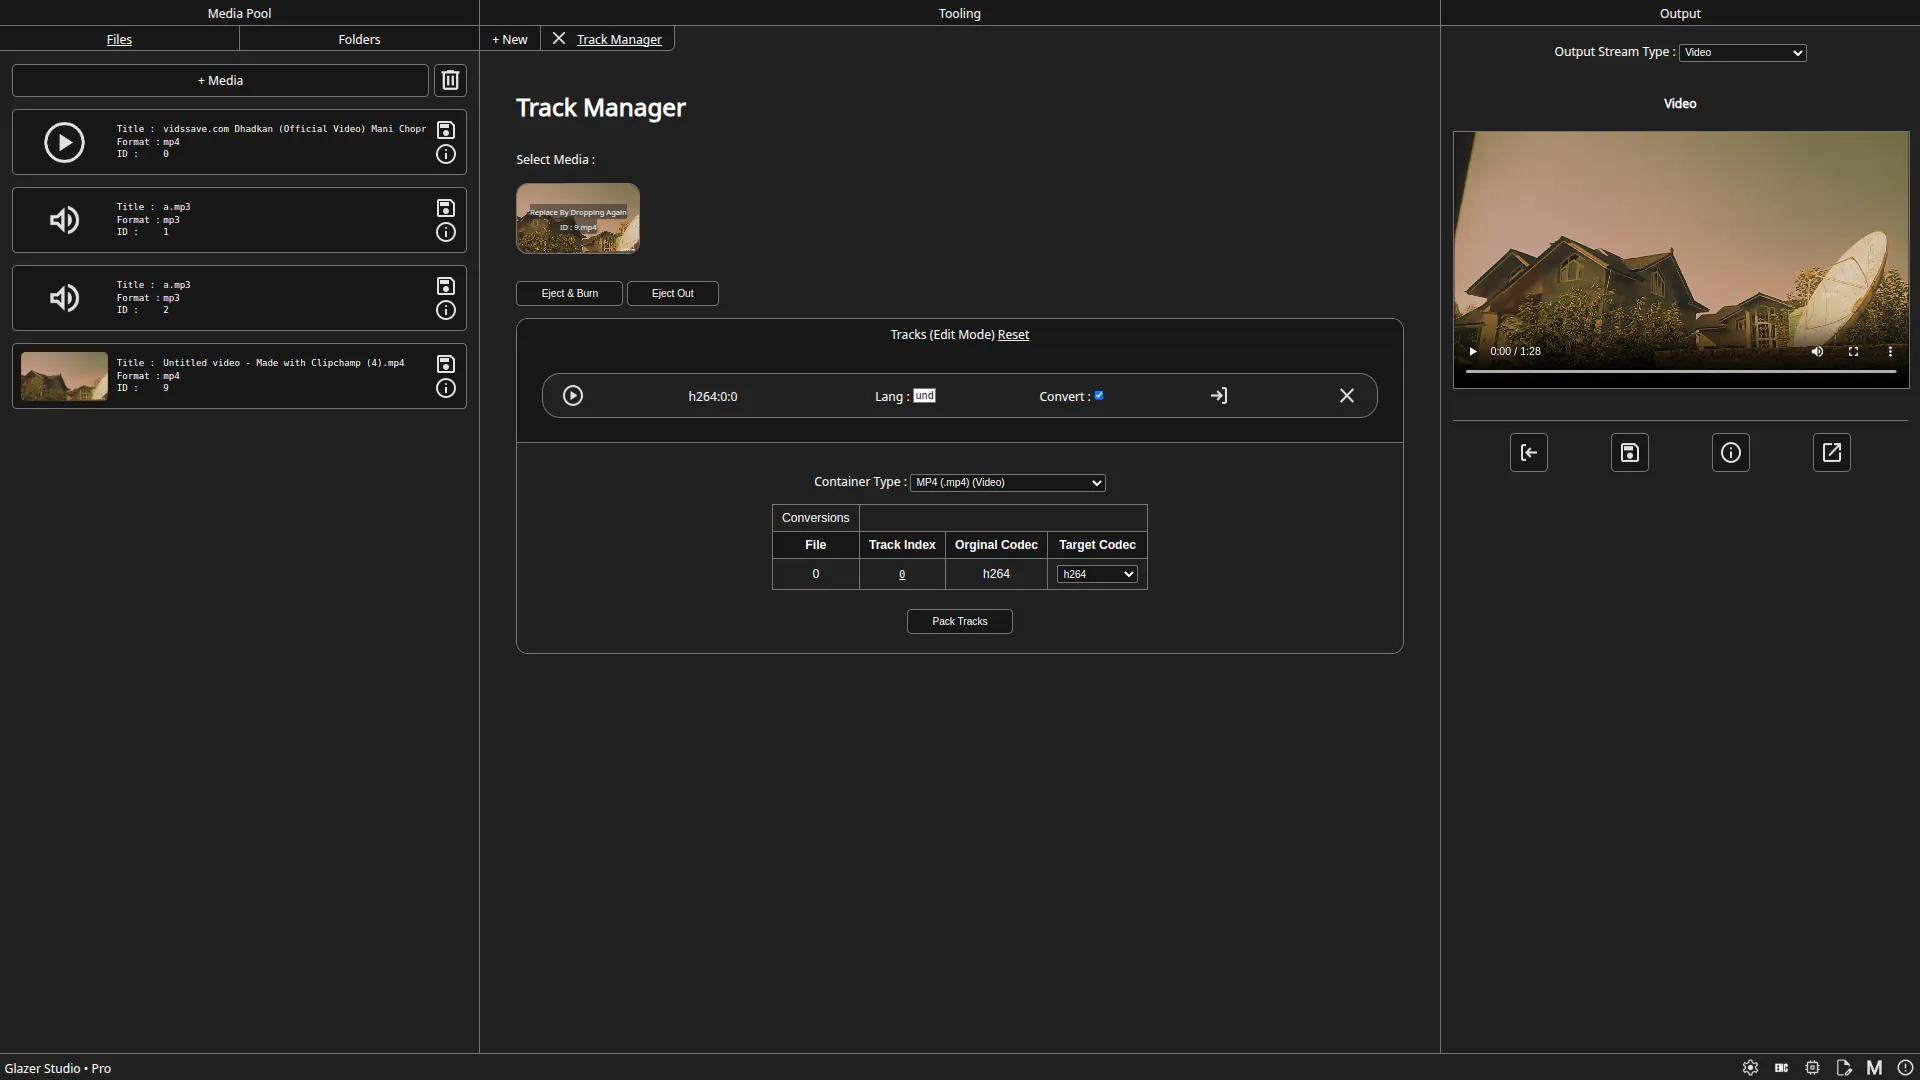Remove the h264:0:0 track
The image size is (1920, 1080).
pyautogui.click(x=1347, y=396)
